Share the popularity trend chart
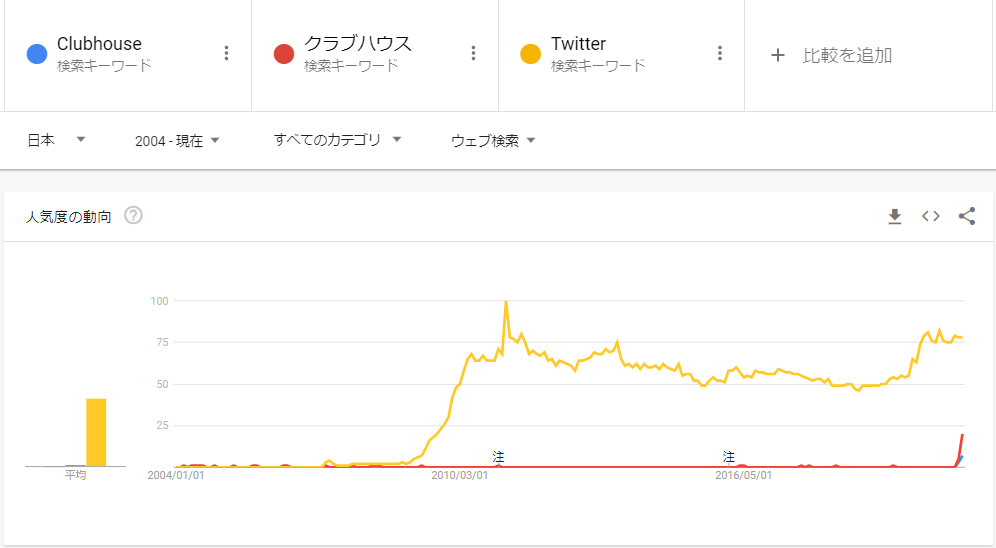This screenshot has width=996, height=548. point(967,217)
